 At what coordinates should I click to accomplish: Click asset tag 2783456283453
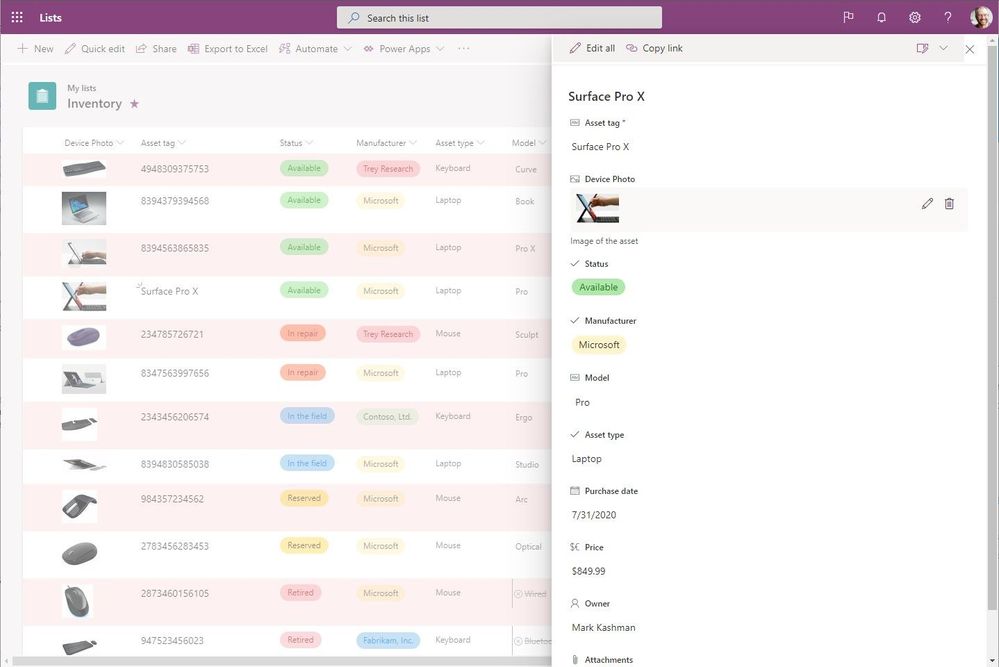pos(175,546)
